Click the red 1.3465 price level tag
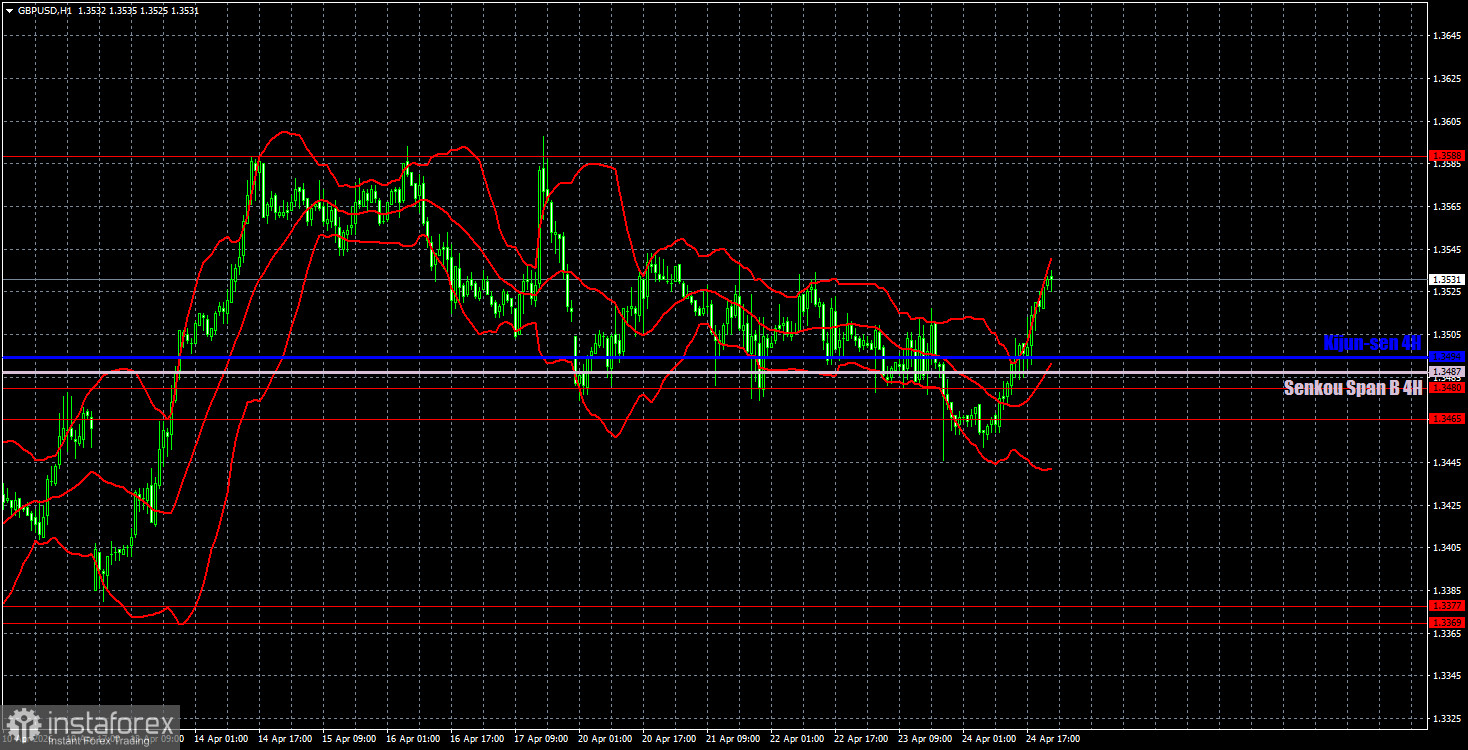1468x750 pixels. pyautogui.click(x=1447, y=419)
